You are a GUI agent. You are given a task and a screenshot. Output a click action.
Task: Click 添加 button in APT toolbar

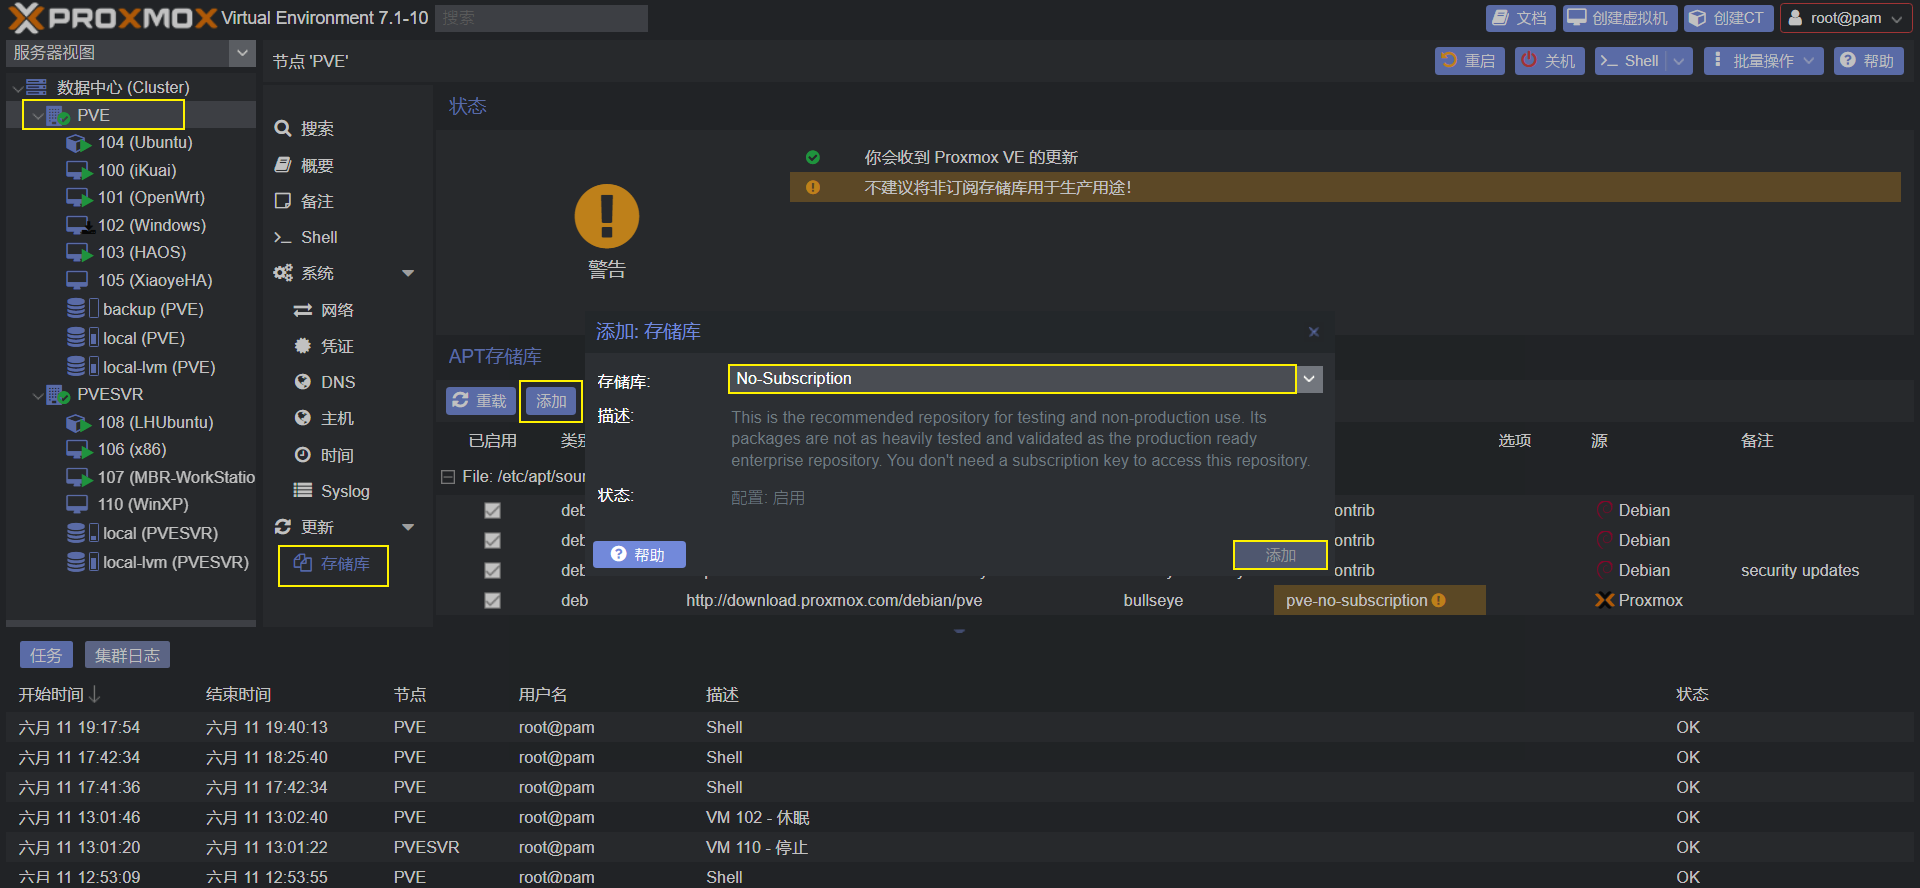551,401
